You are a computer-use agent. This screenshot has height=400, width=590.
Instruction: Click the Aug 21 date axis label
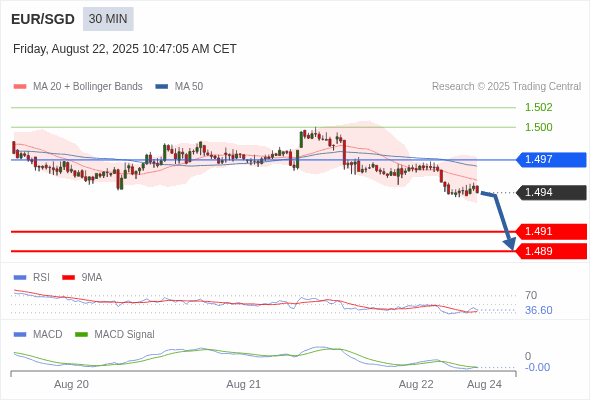click(x=243, y=385)
